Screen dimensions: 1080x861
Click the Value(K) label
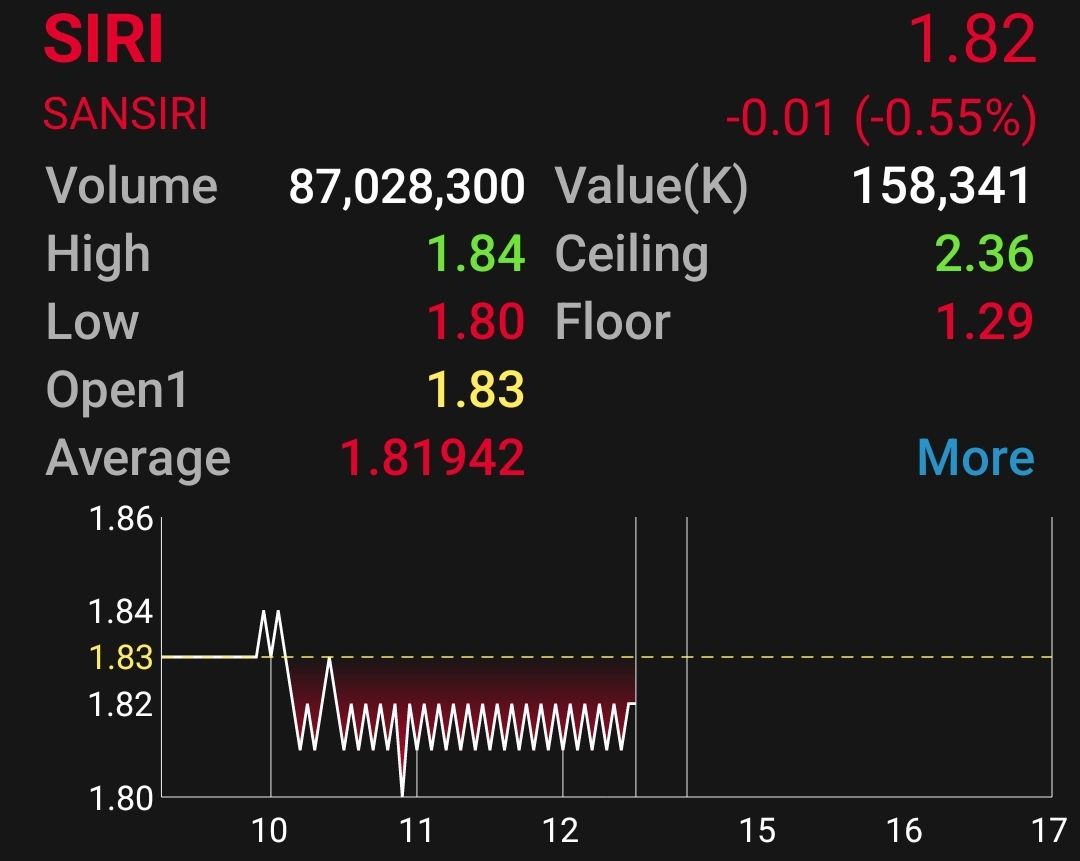[x=652, y=187]
